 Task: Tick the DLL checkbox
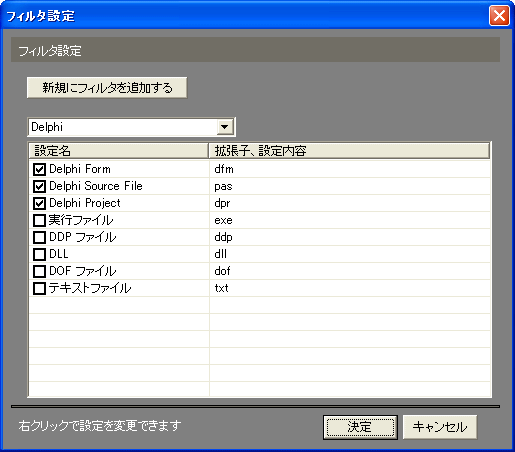(x=39, y=254)
